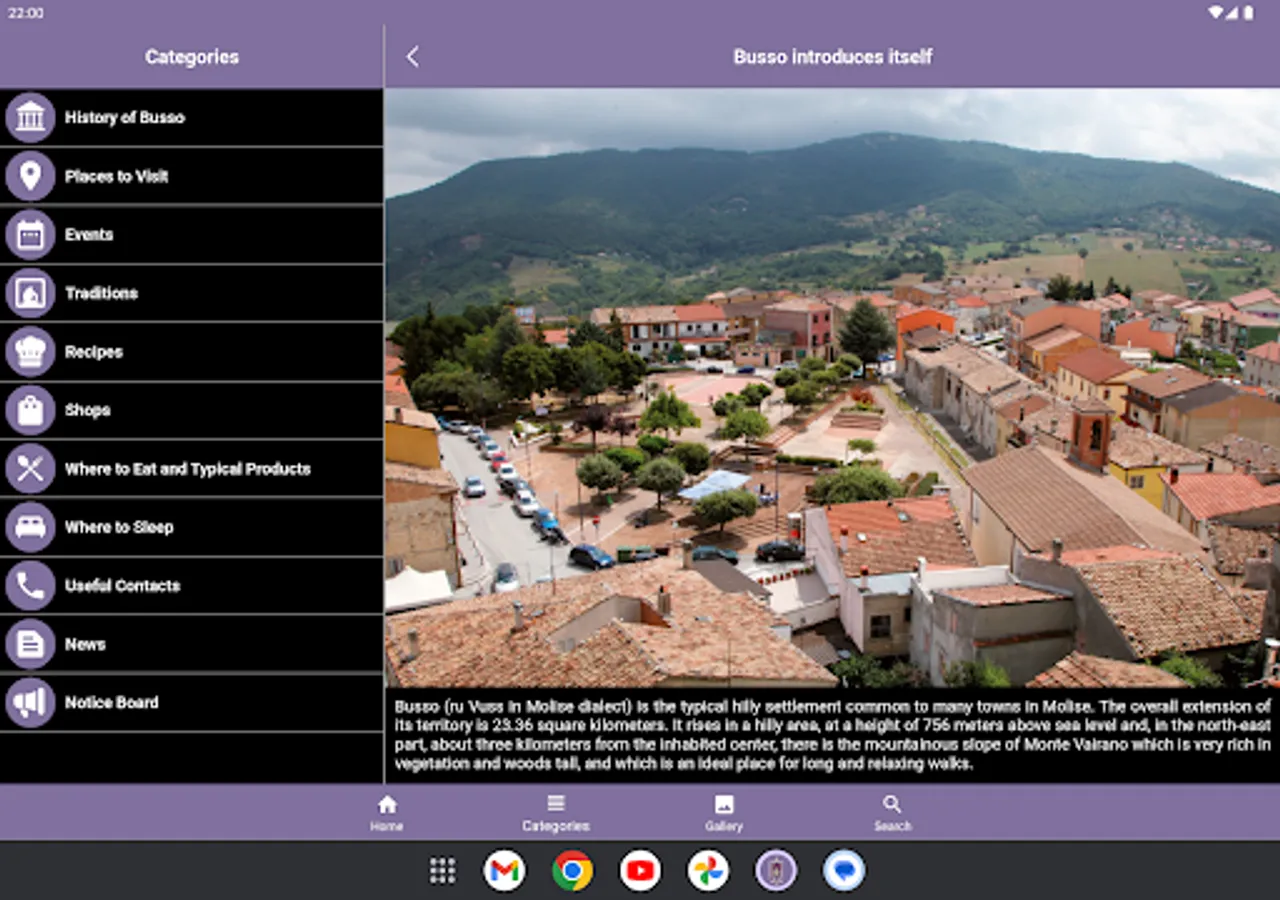Click the Where to Sleep bed icon

30,527
